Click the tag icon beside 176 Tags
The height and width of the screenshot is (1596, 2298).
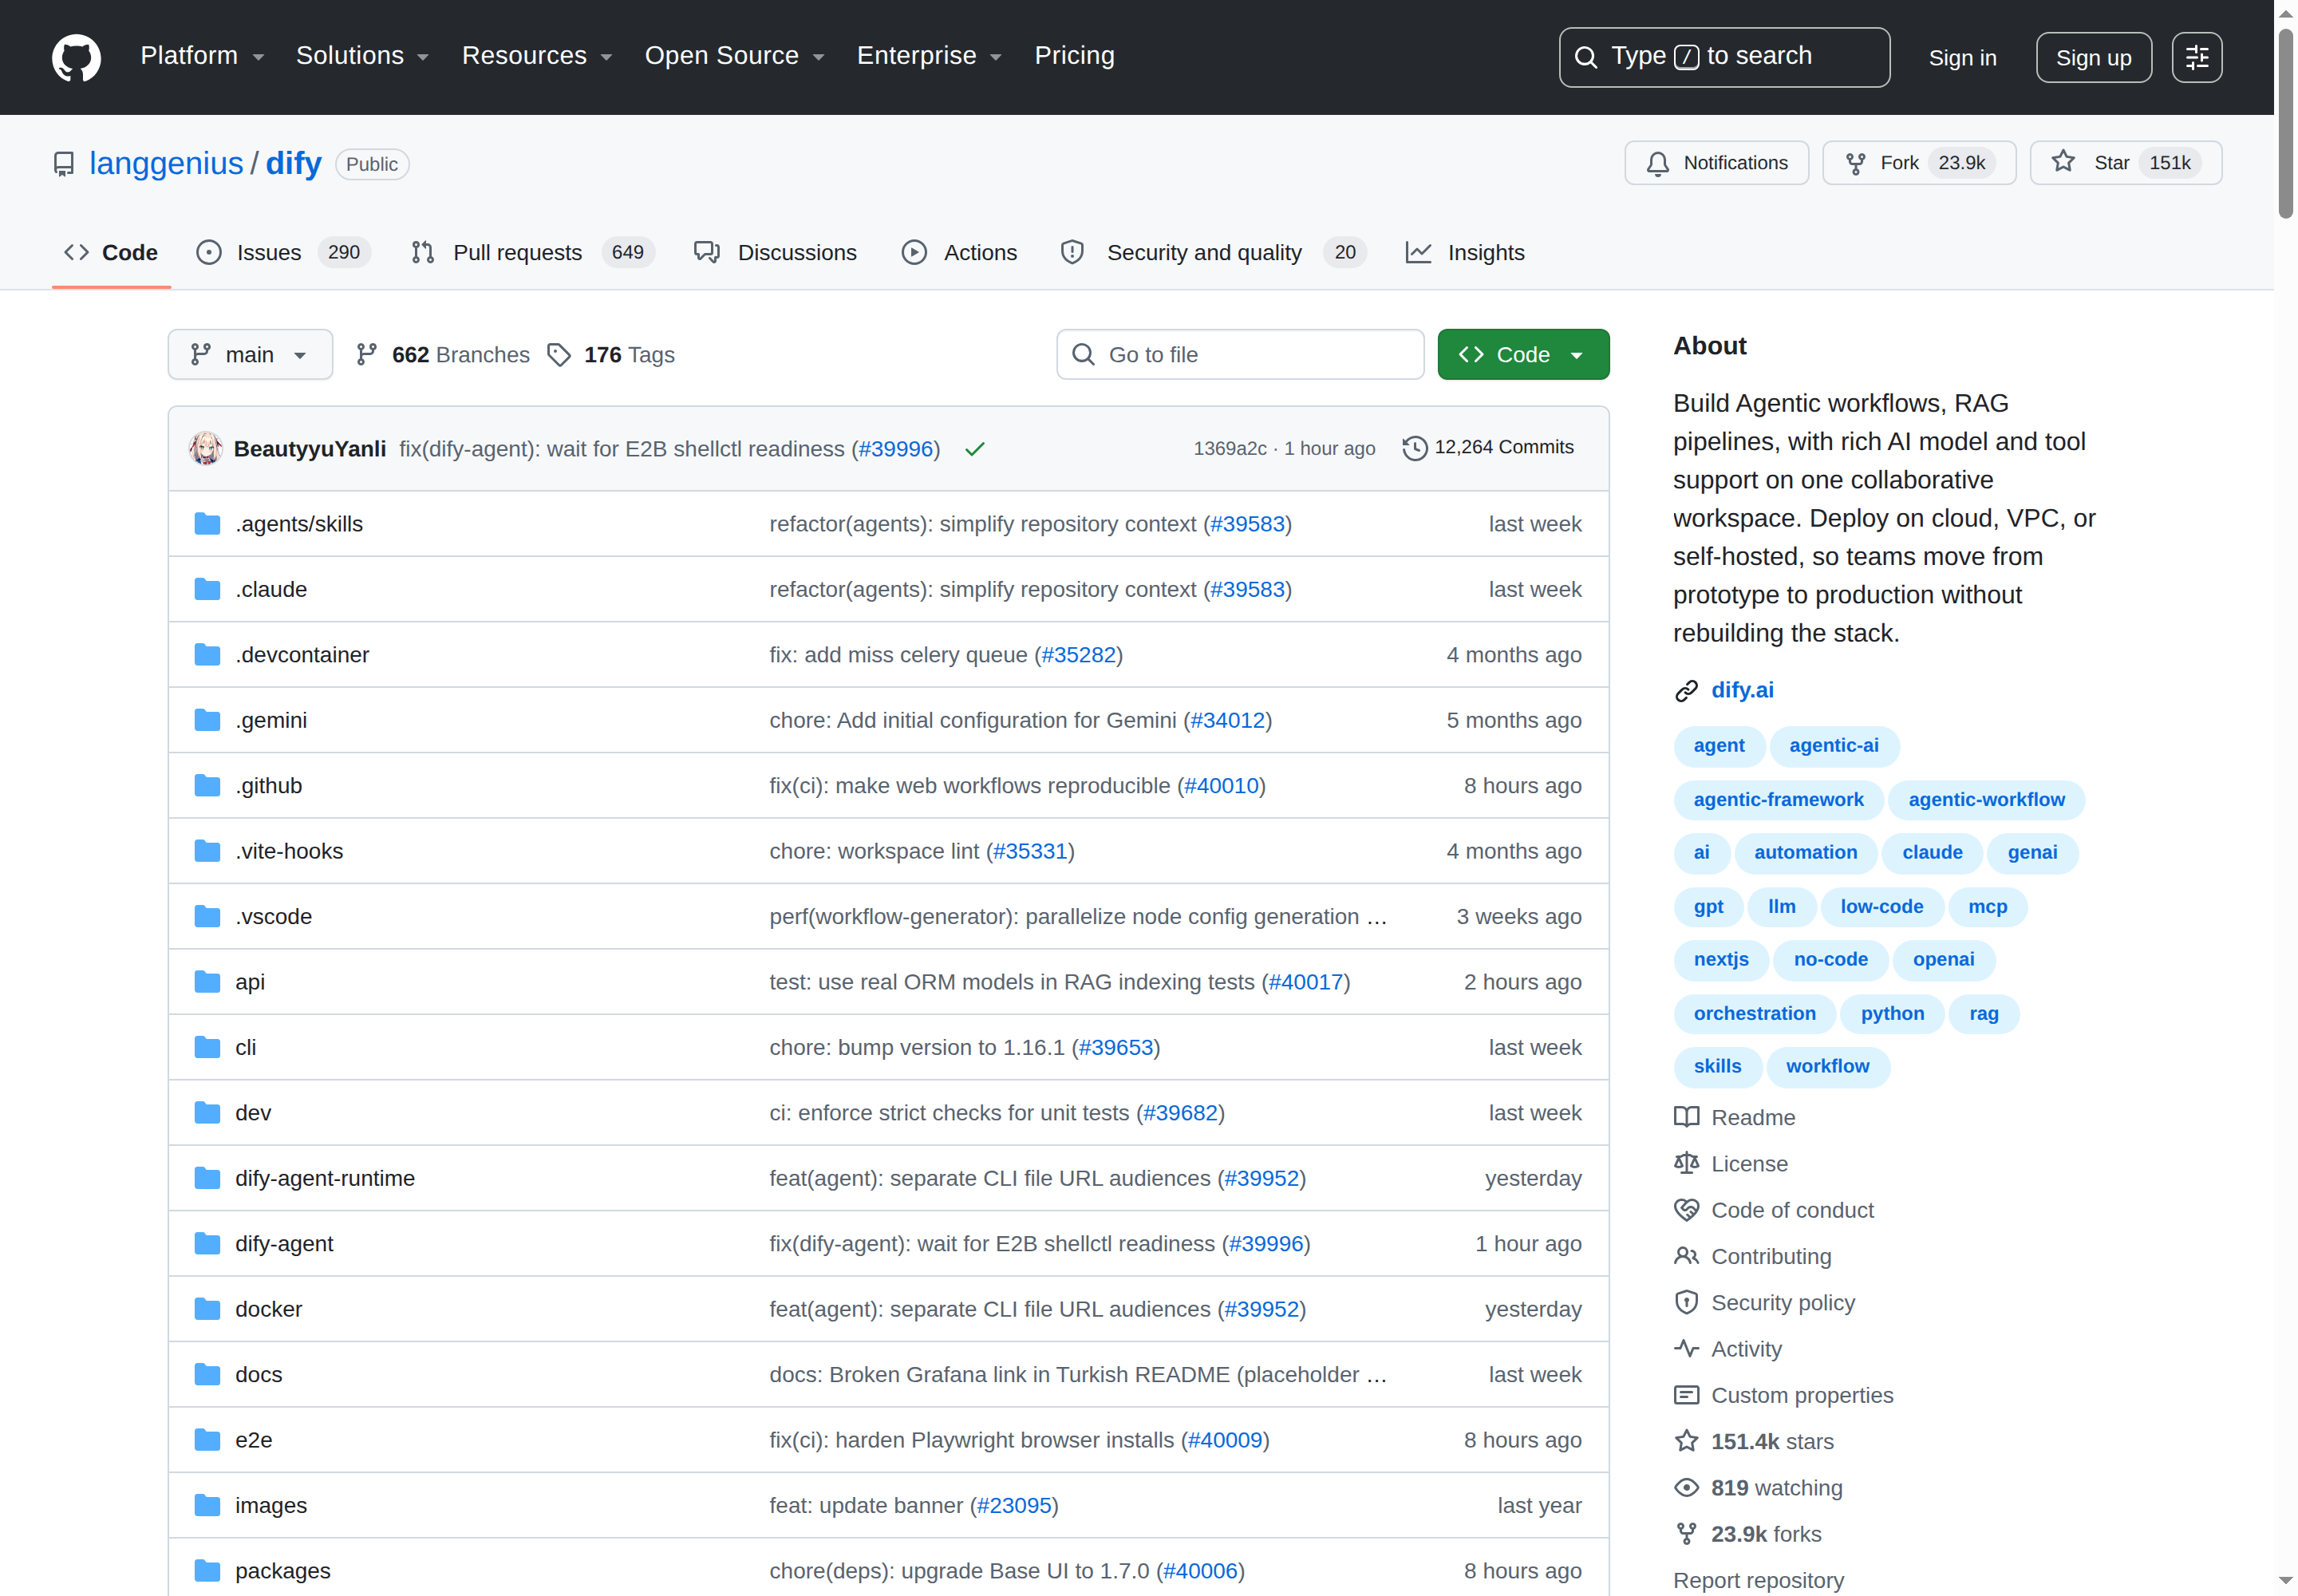pyautogui.click(x=559, y=355)
